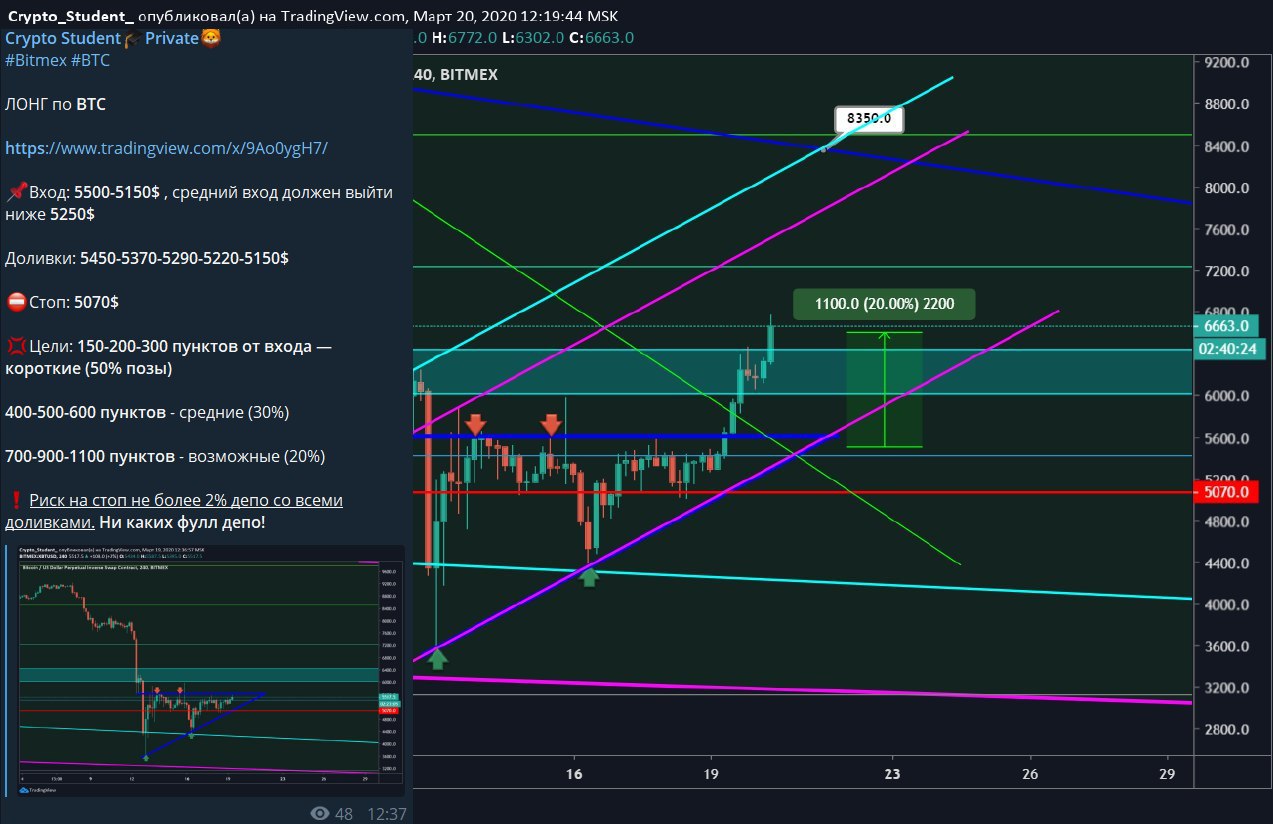Click the eye views icon beside 48
Screen dimensions: 1273x824
[320, 814]
